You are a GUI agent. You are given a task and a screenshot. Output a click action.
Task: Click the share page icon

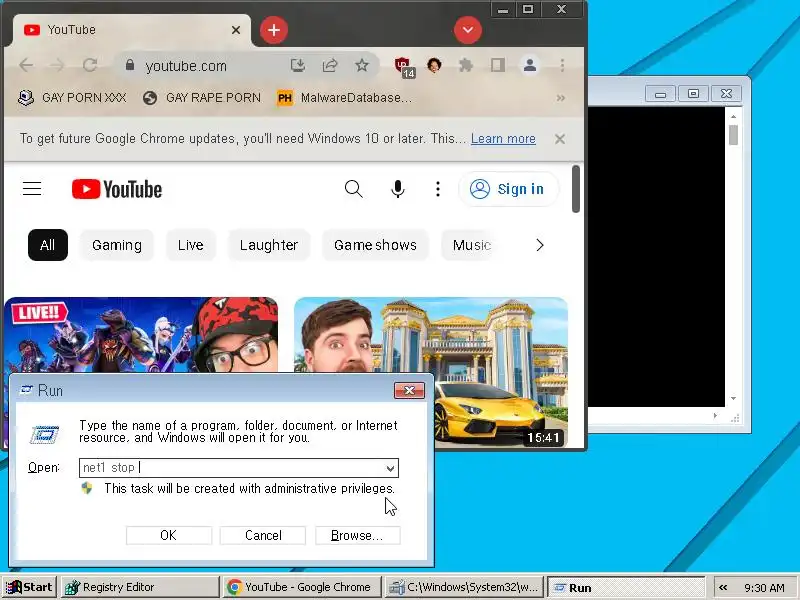click(x=330, y=65)
